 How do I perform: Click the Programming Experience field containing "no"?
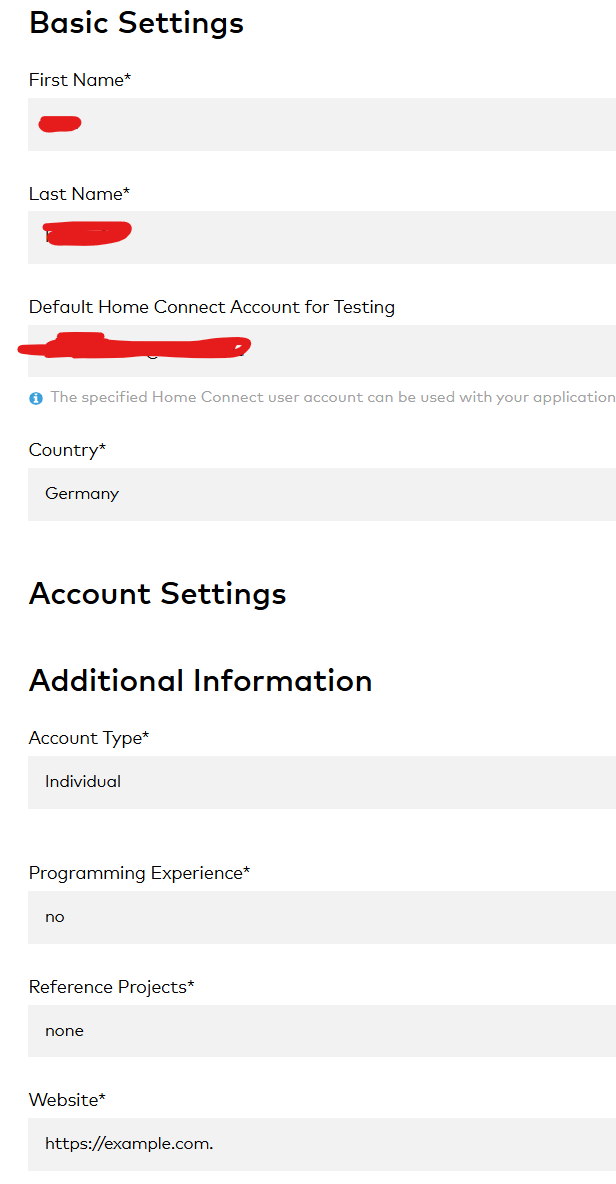322,917
